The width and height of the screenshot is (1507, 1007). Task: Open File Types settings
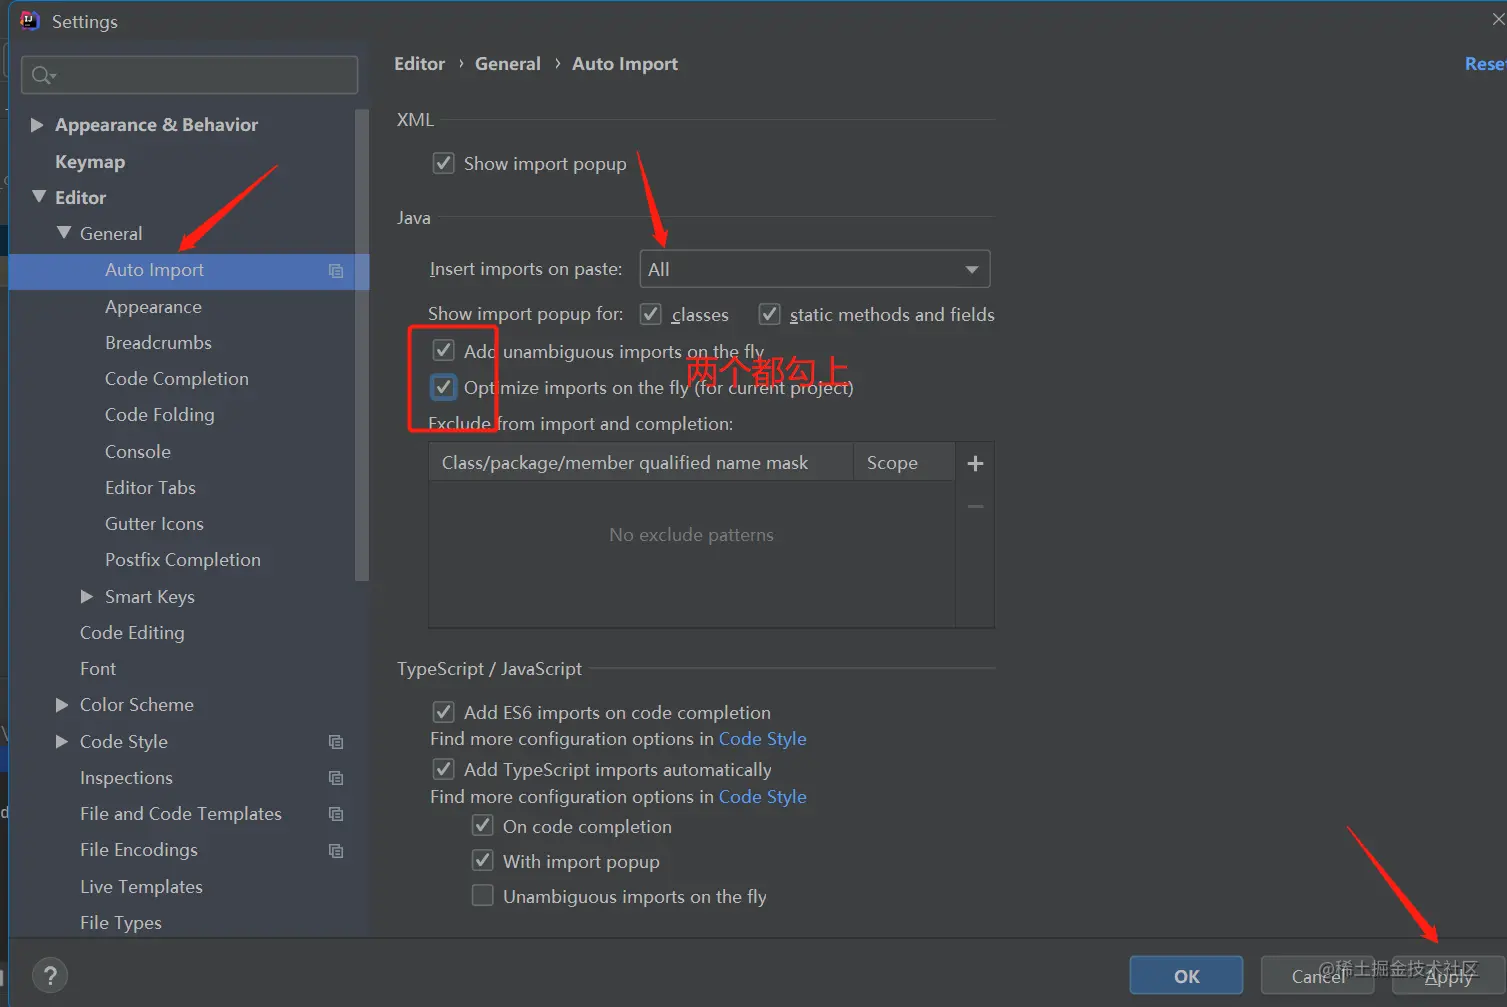[x=121, y=923]
